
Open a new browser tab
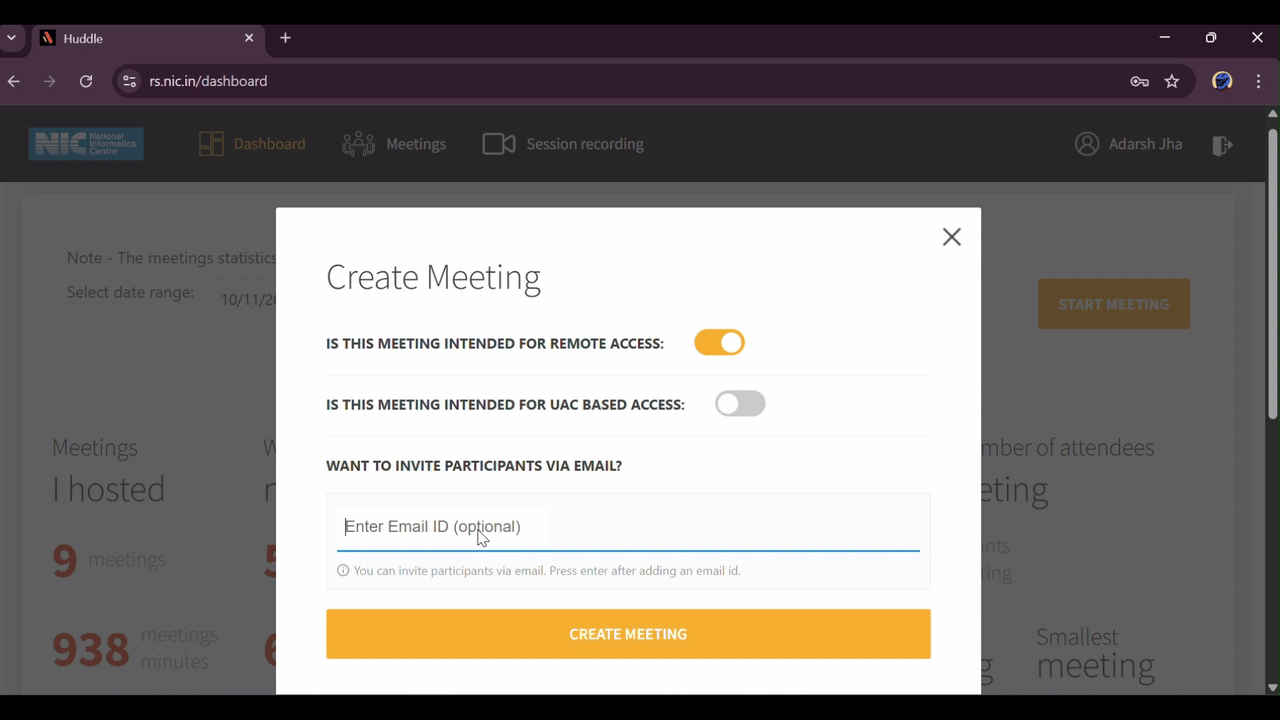[285, 37]
